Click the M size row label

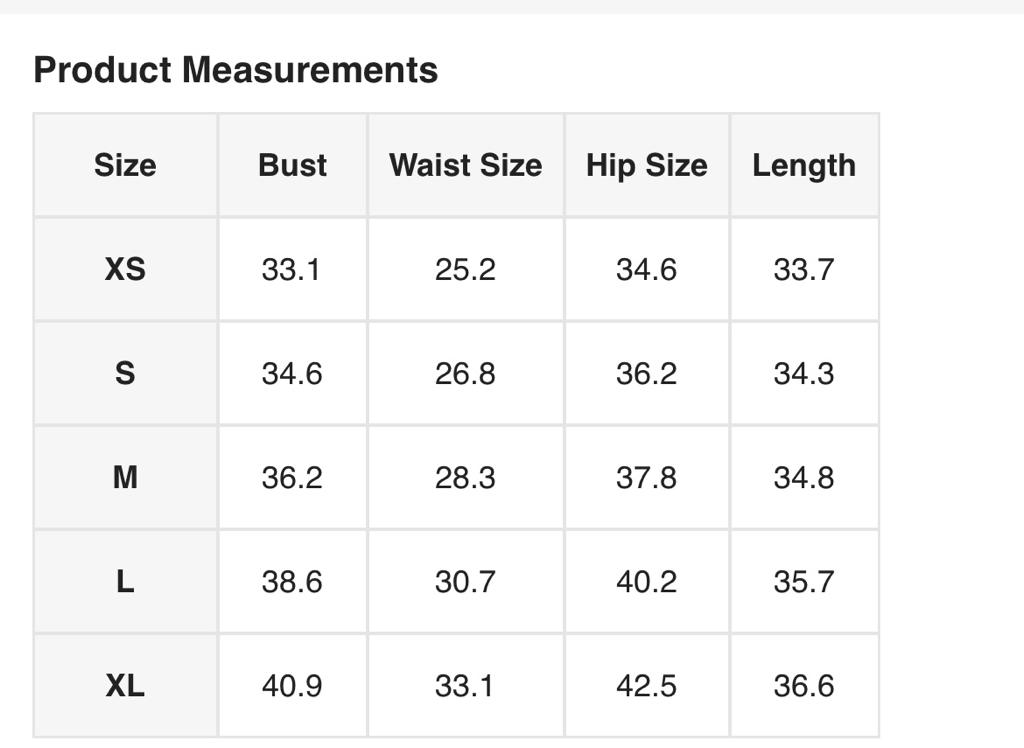coord(125,477)
